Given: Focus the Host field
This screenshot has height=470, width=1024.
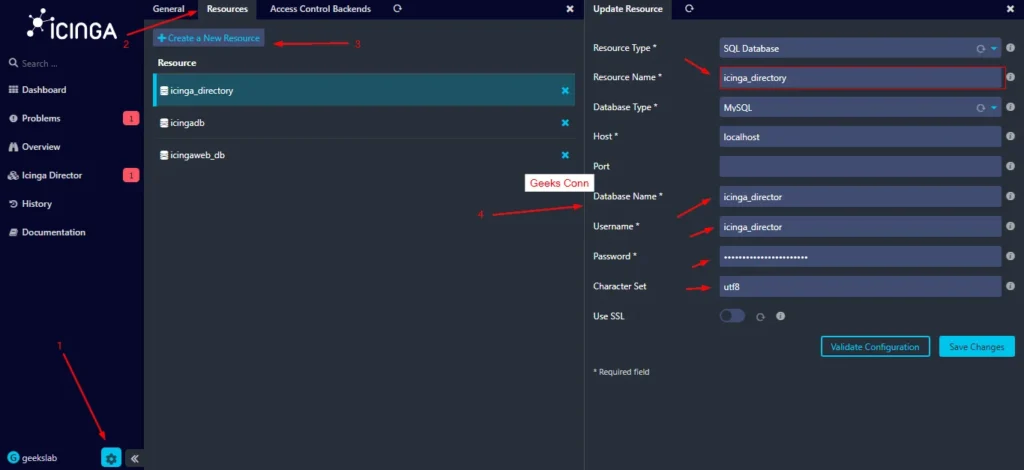Looking at the screenshot, I should pyautogui.click(x=861, y=137).
